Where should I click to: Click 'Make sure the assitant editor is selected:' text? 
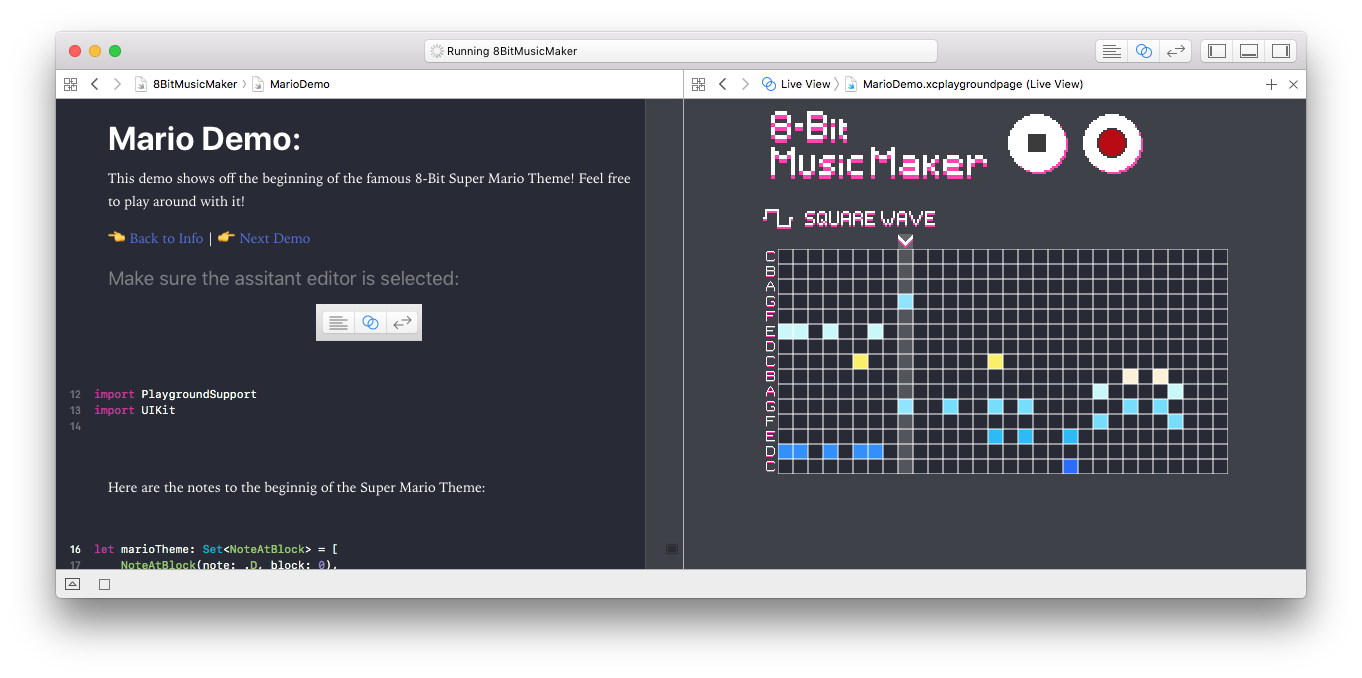[x=283, y=278]
